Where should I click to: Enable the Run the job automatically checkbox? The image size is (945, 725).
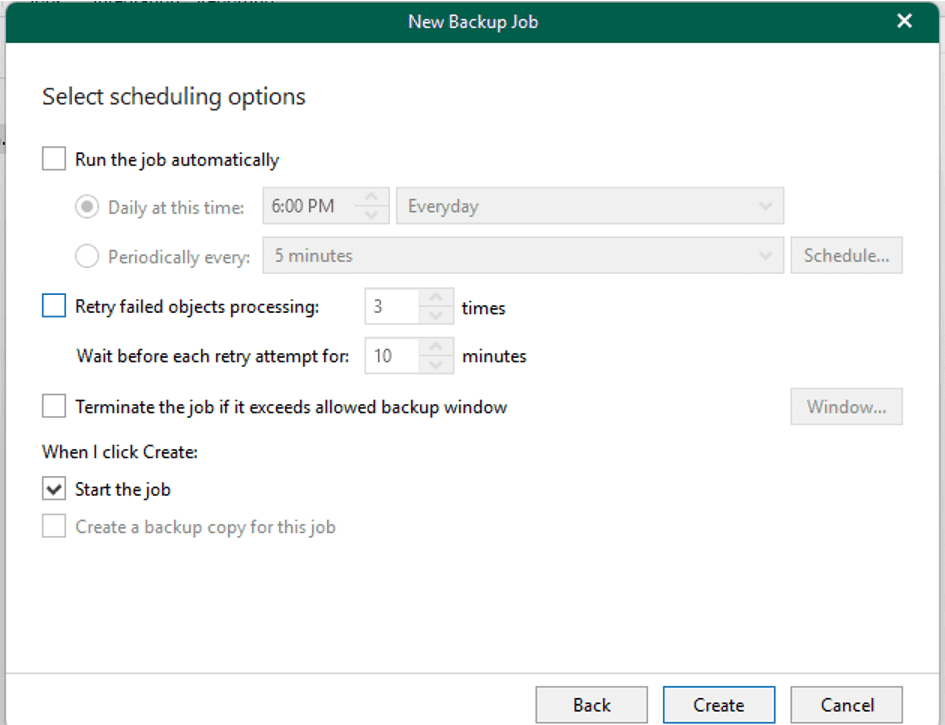pos(54,159)
